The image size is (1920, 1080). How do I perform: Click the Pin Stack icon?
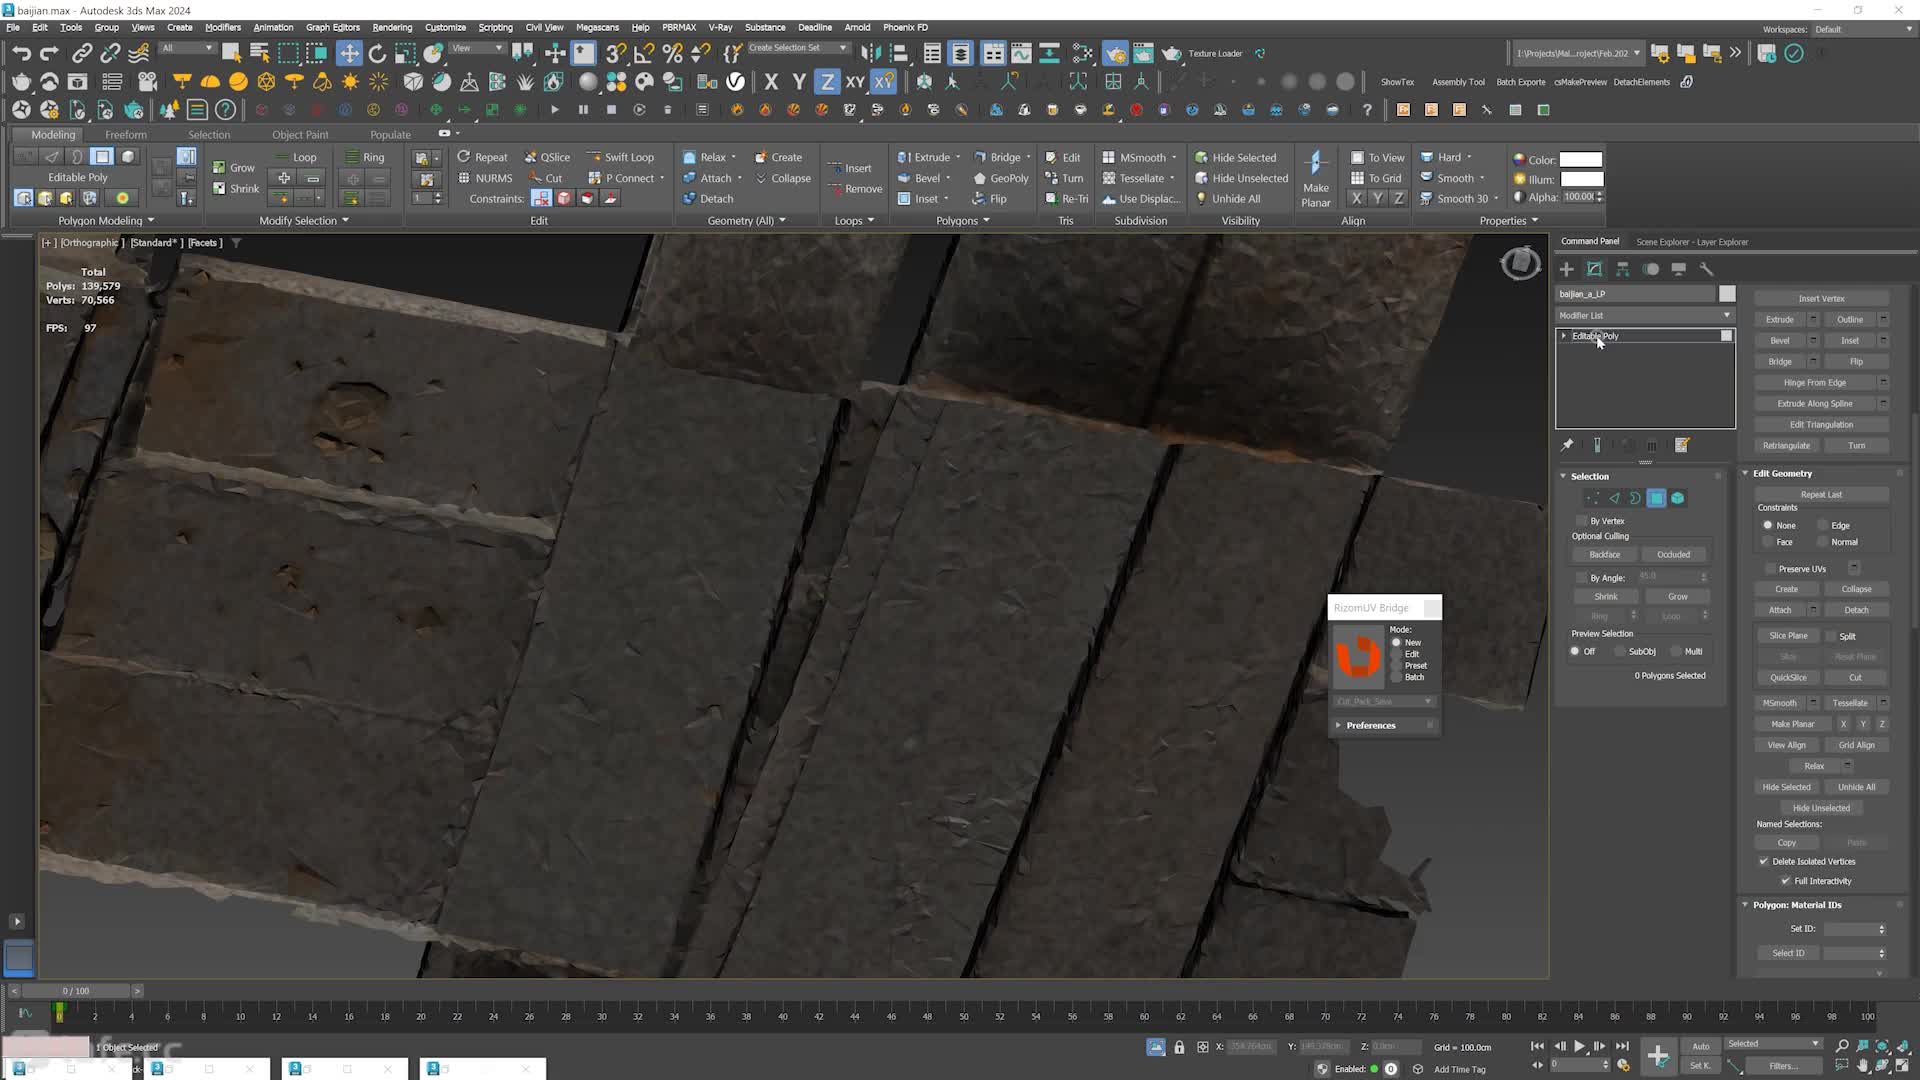1567,445
